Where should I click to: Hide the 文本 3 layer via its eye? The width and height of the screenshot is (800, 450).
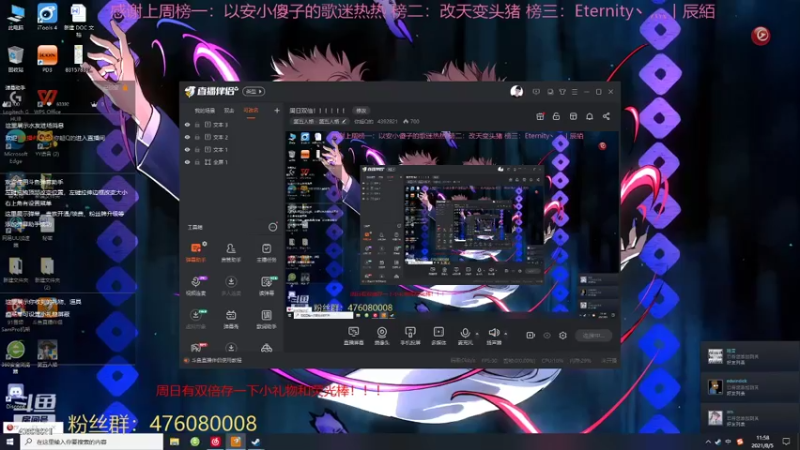pyautogui.click(x=187, y=124)
